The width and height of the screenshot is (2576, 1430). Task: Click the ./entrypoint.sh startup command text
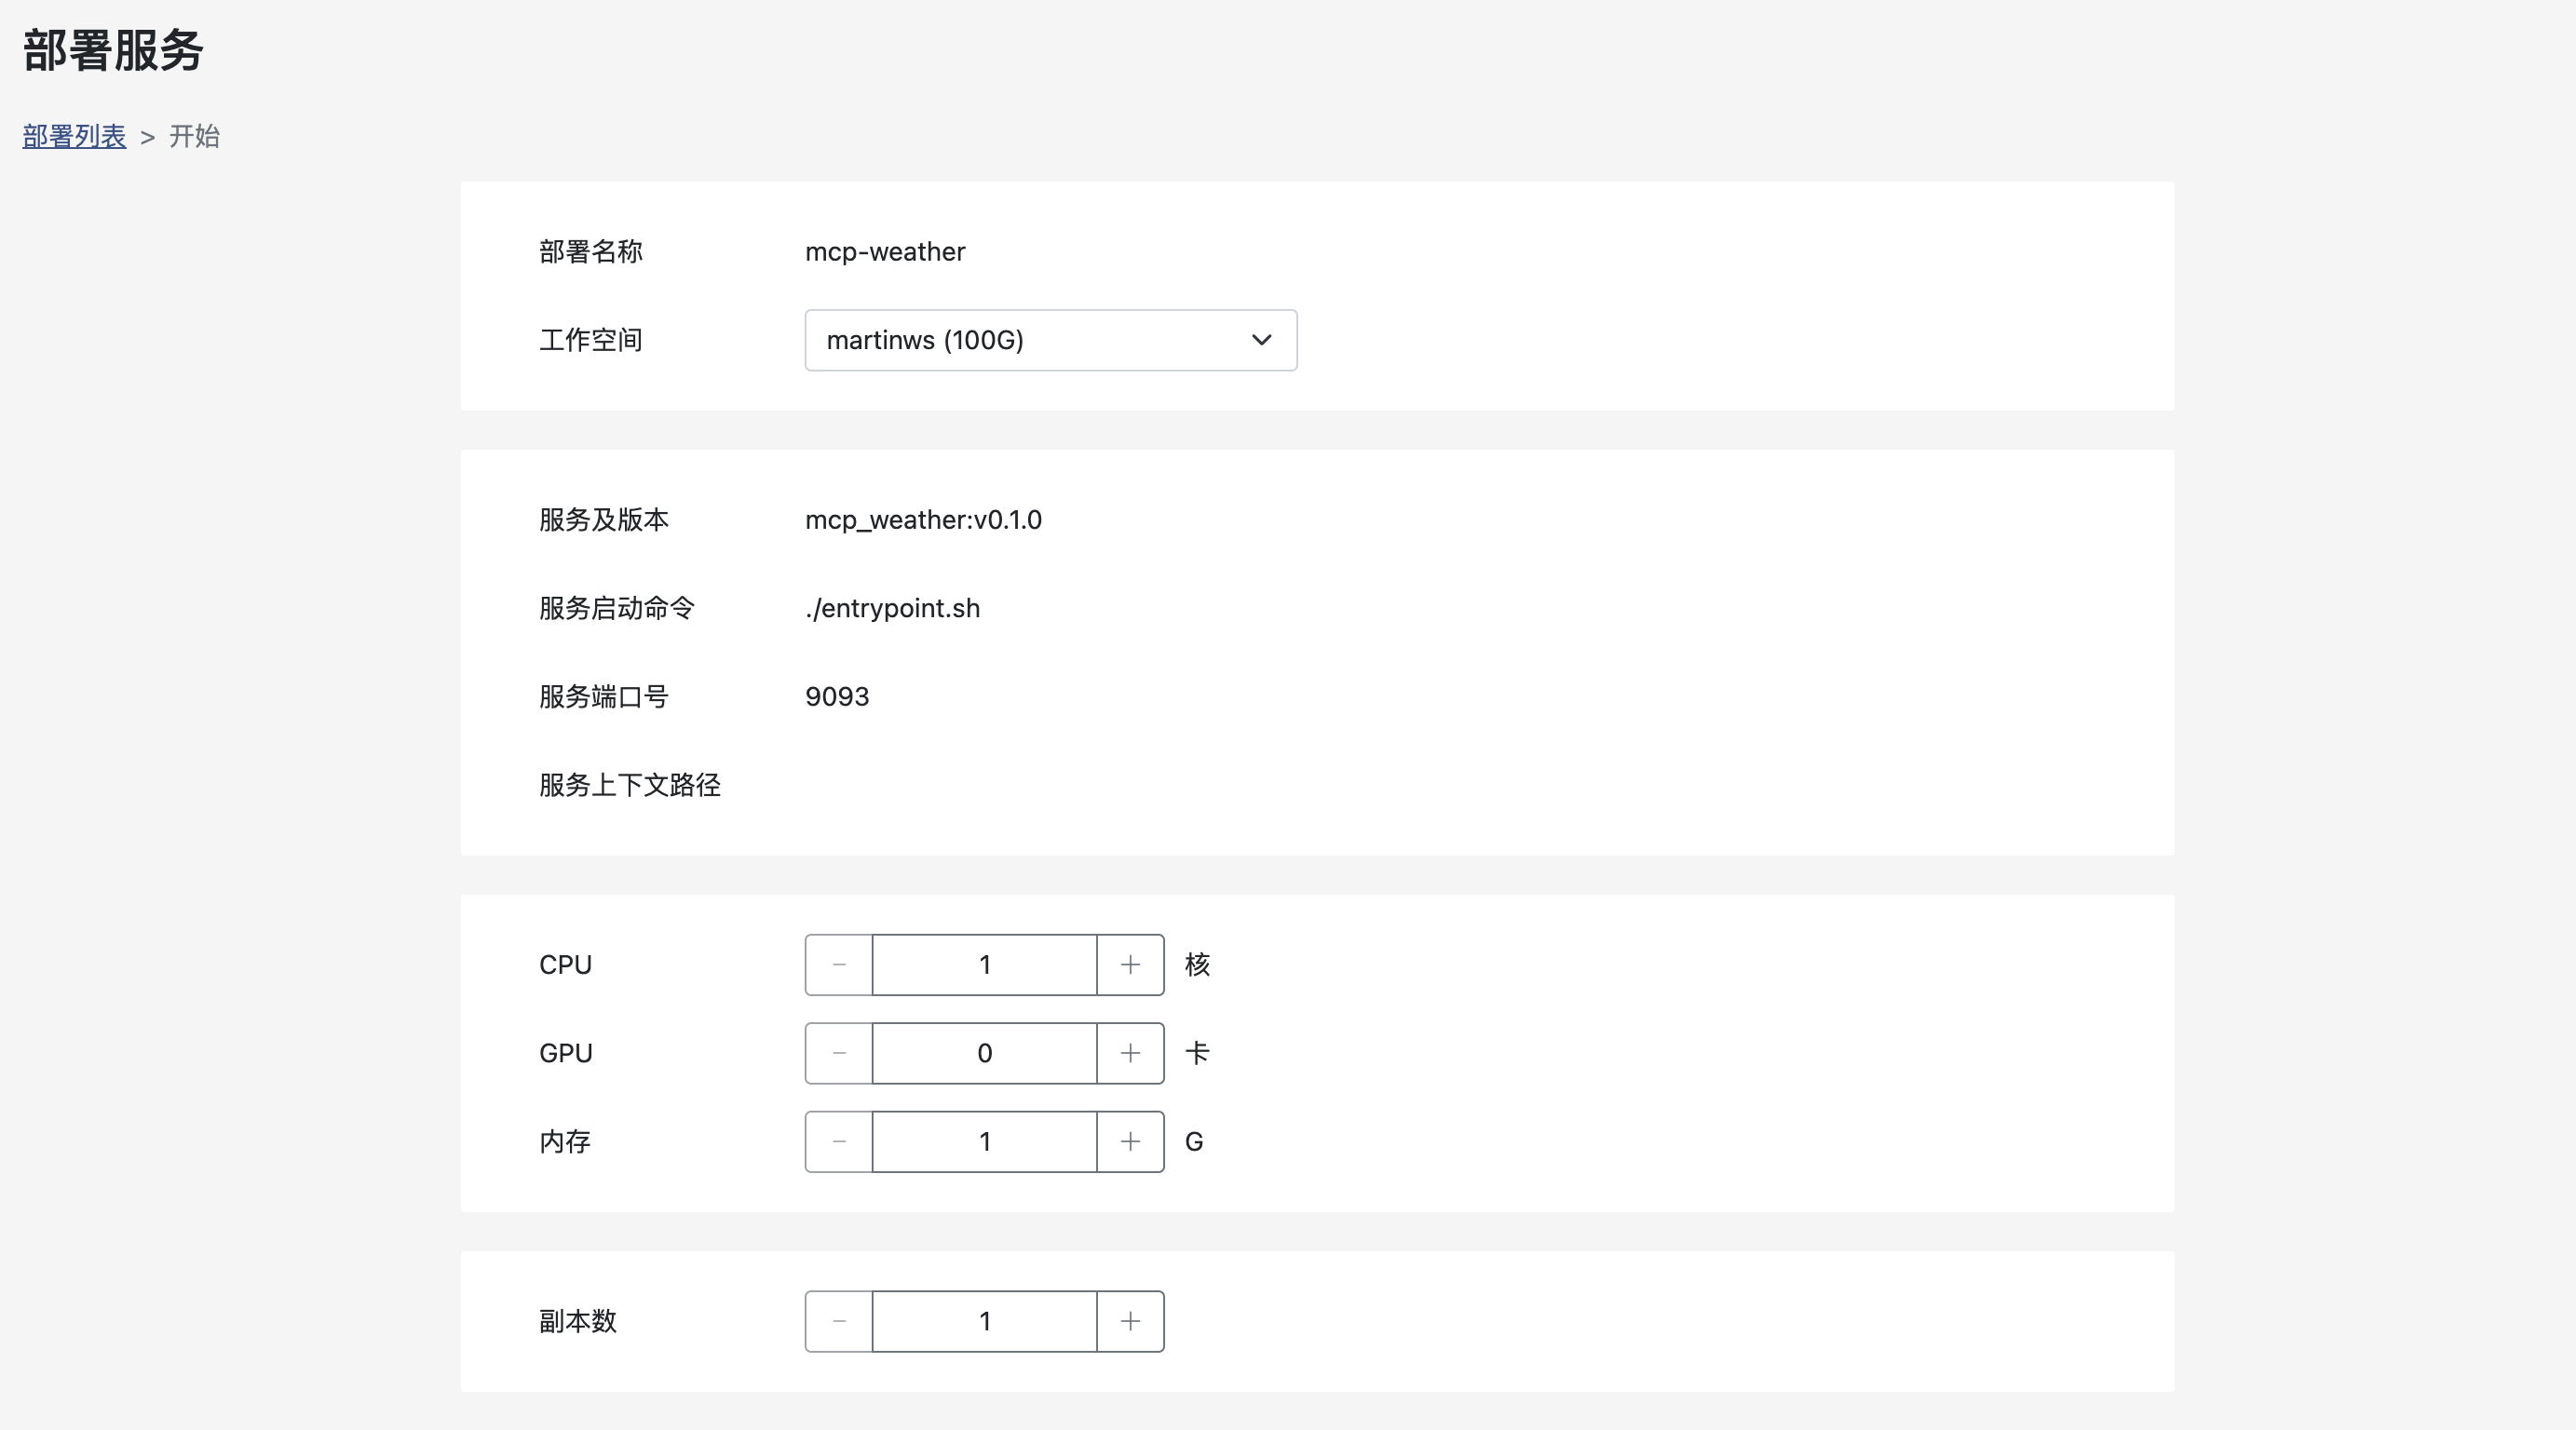(892, 608)
